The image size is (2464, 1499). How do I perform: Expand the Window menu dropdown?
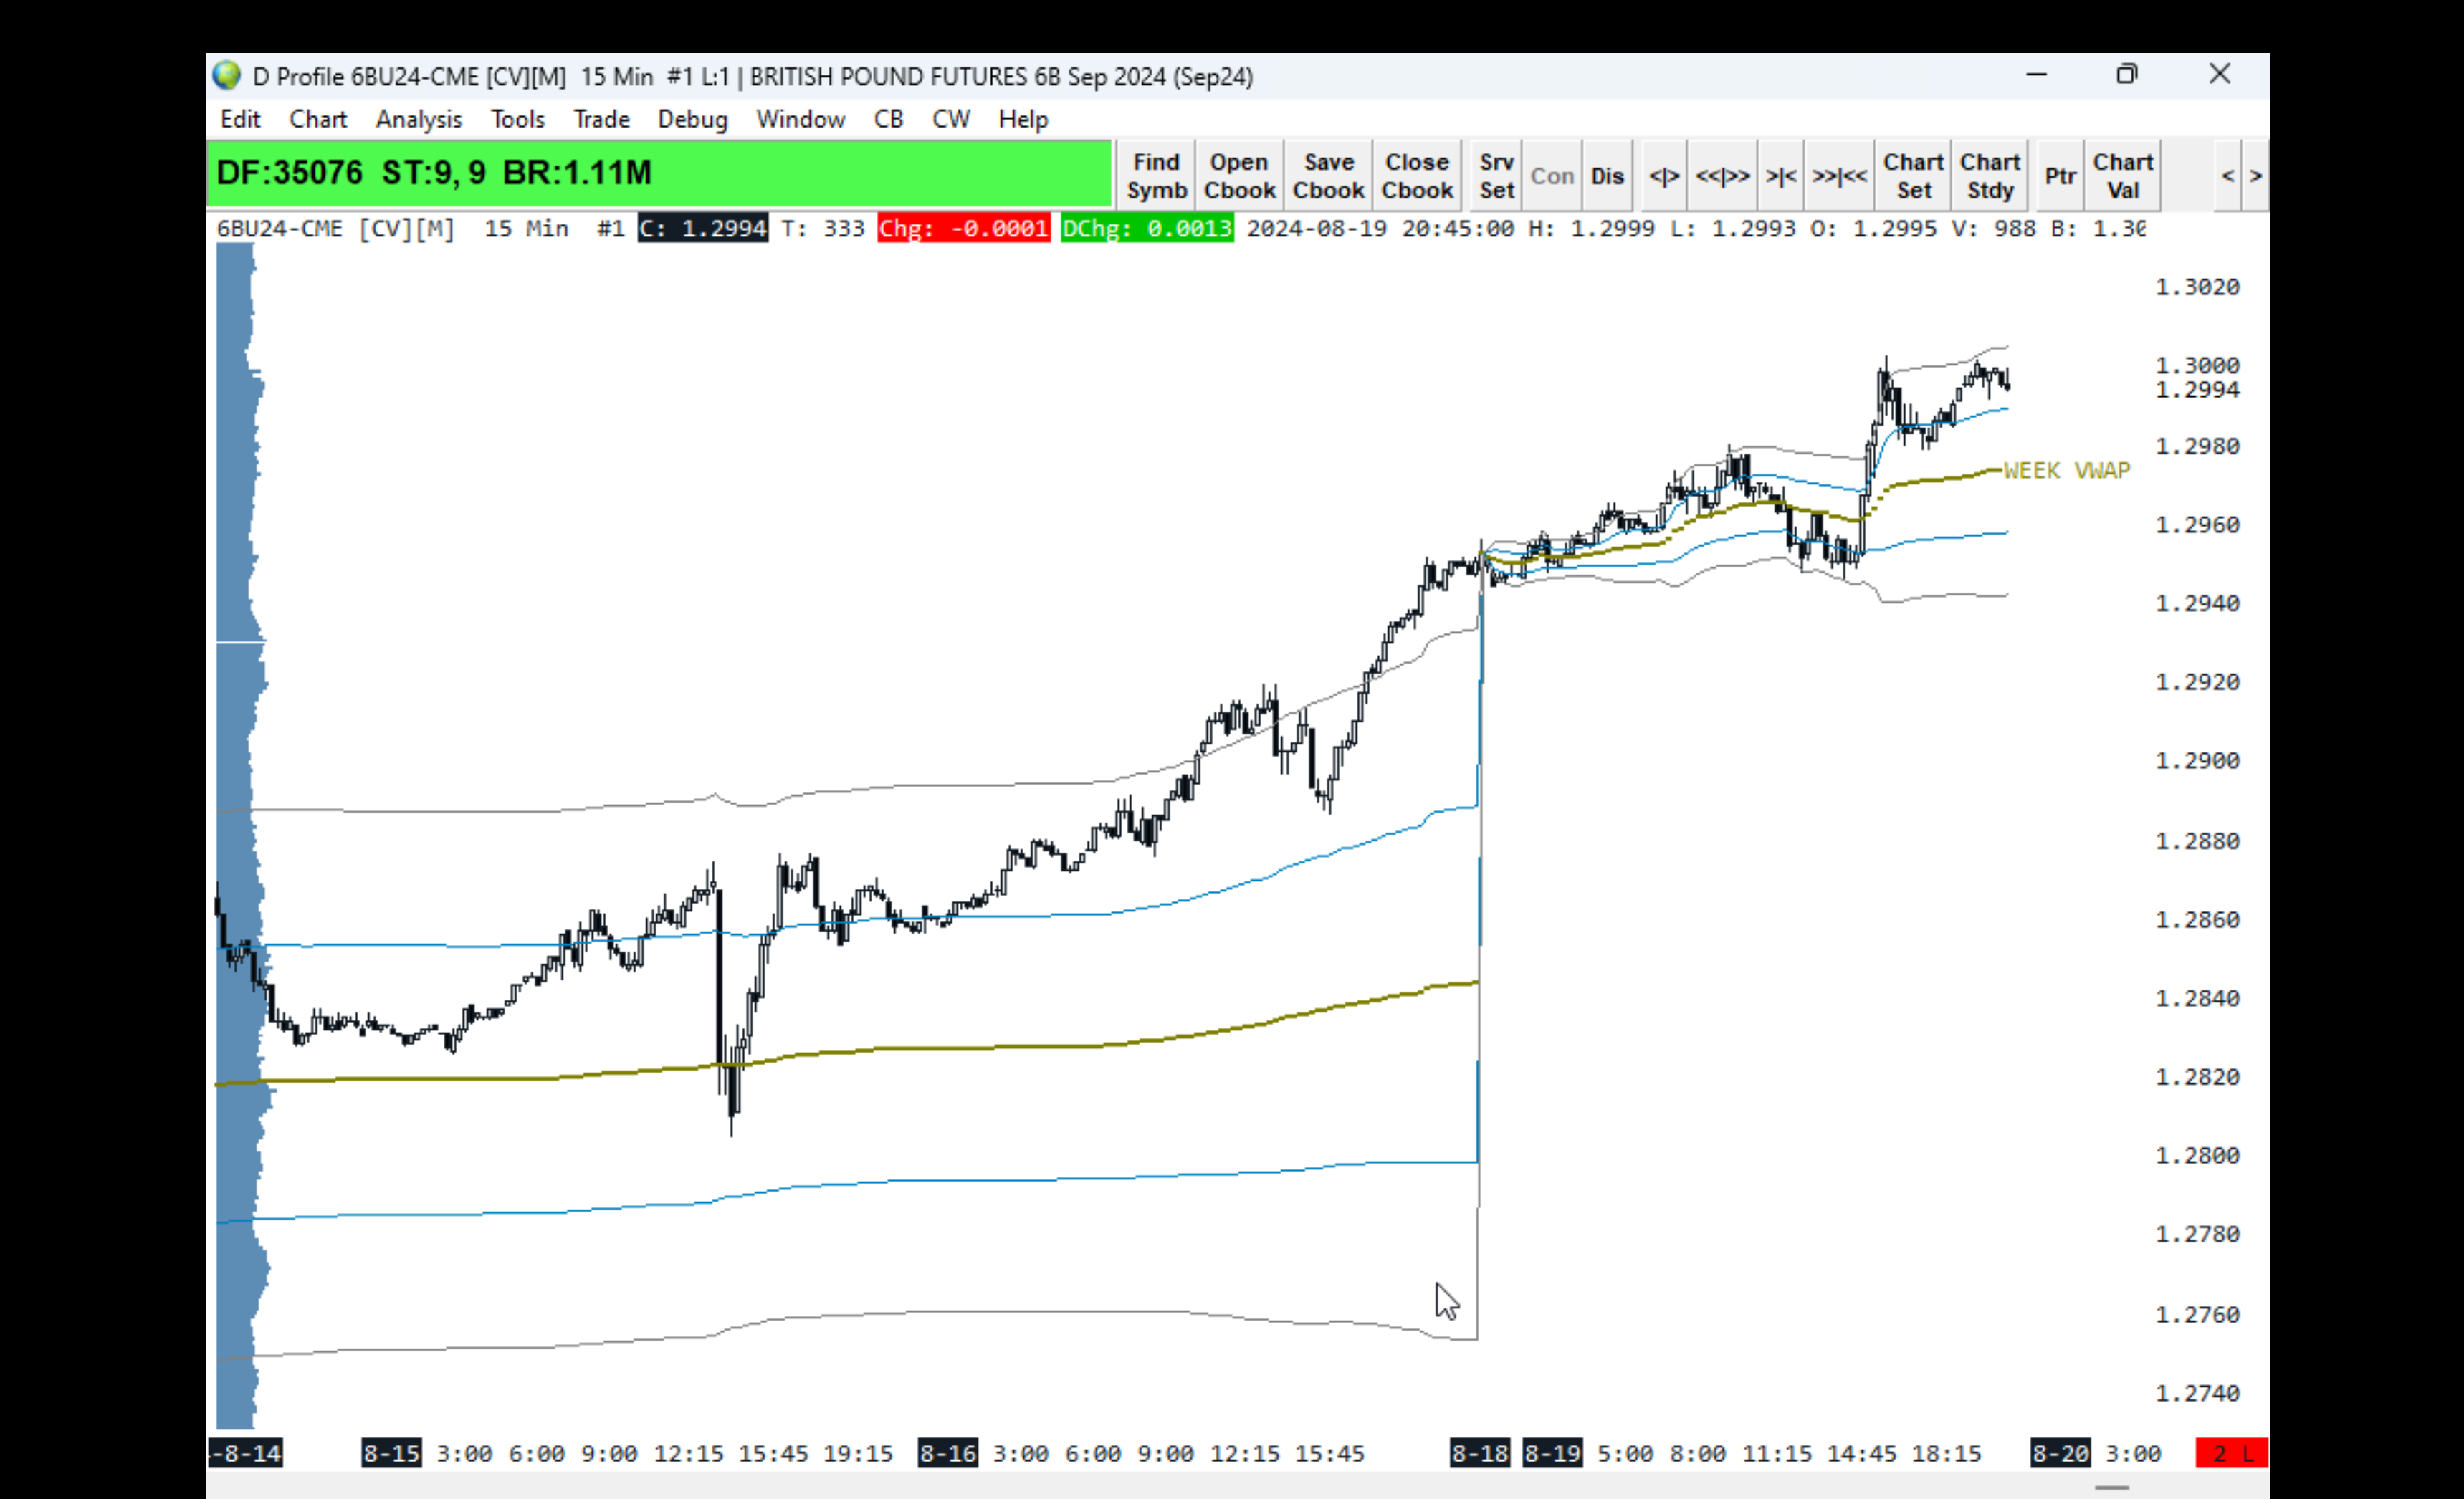pos(800,119)
